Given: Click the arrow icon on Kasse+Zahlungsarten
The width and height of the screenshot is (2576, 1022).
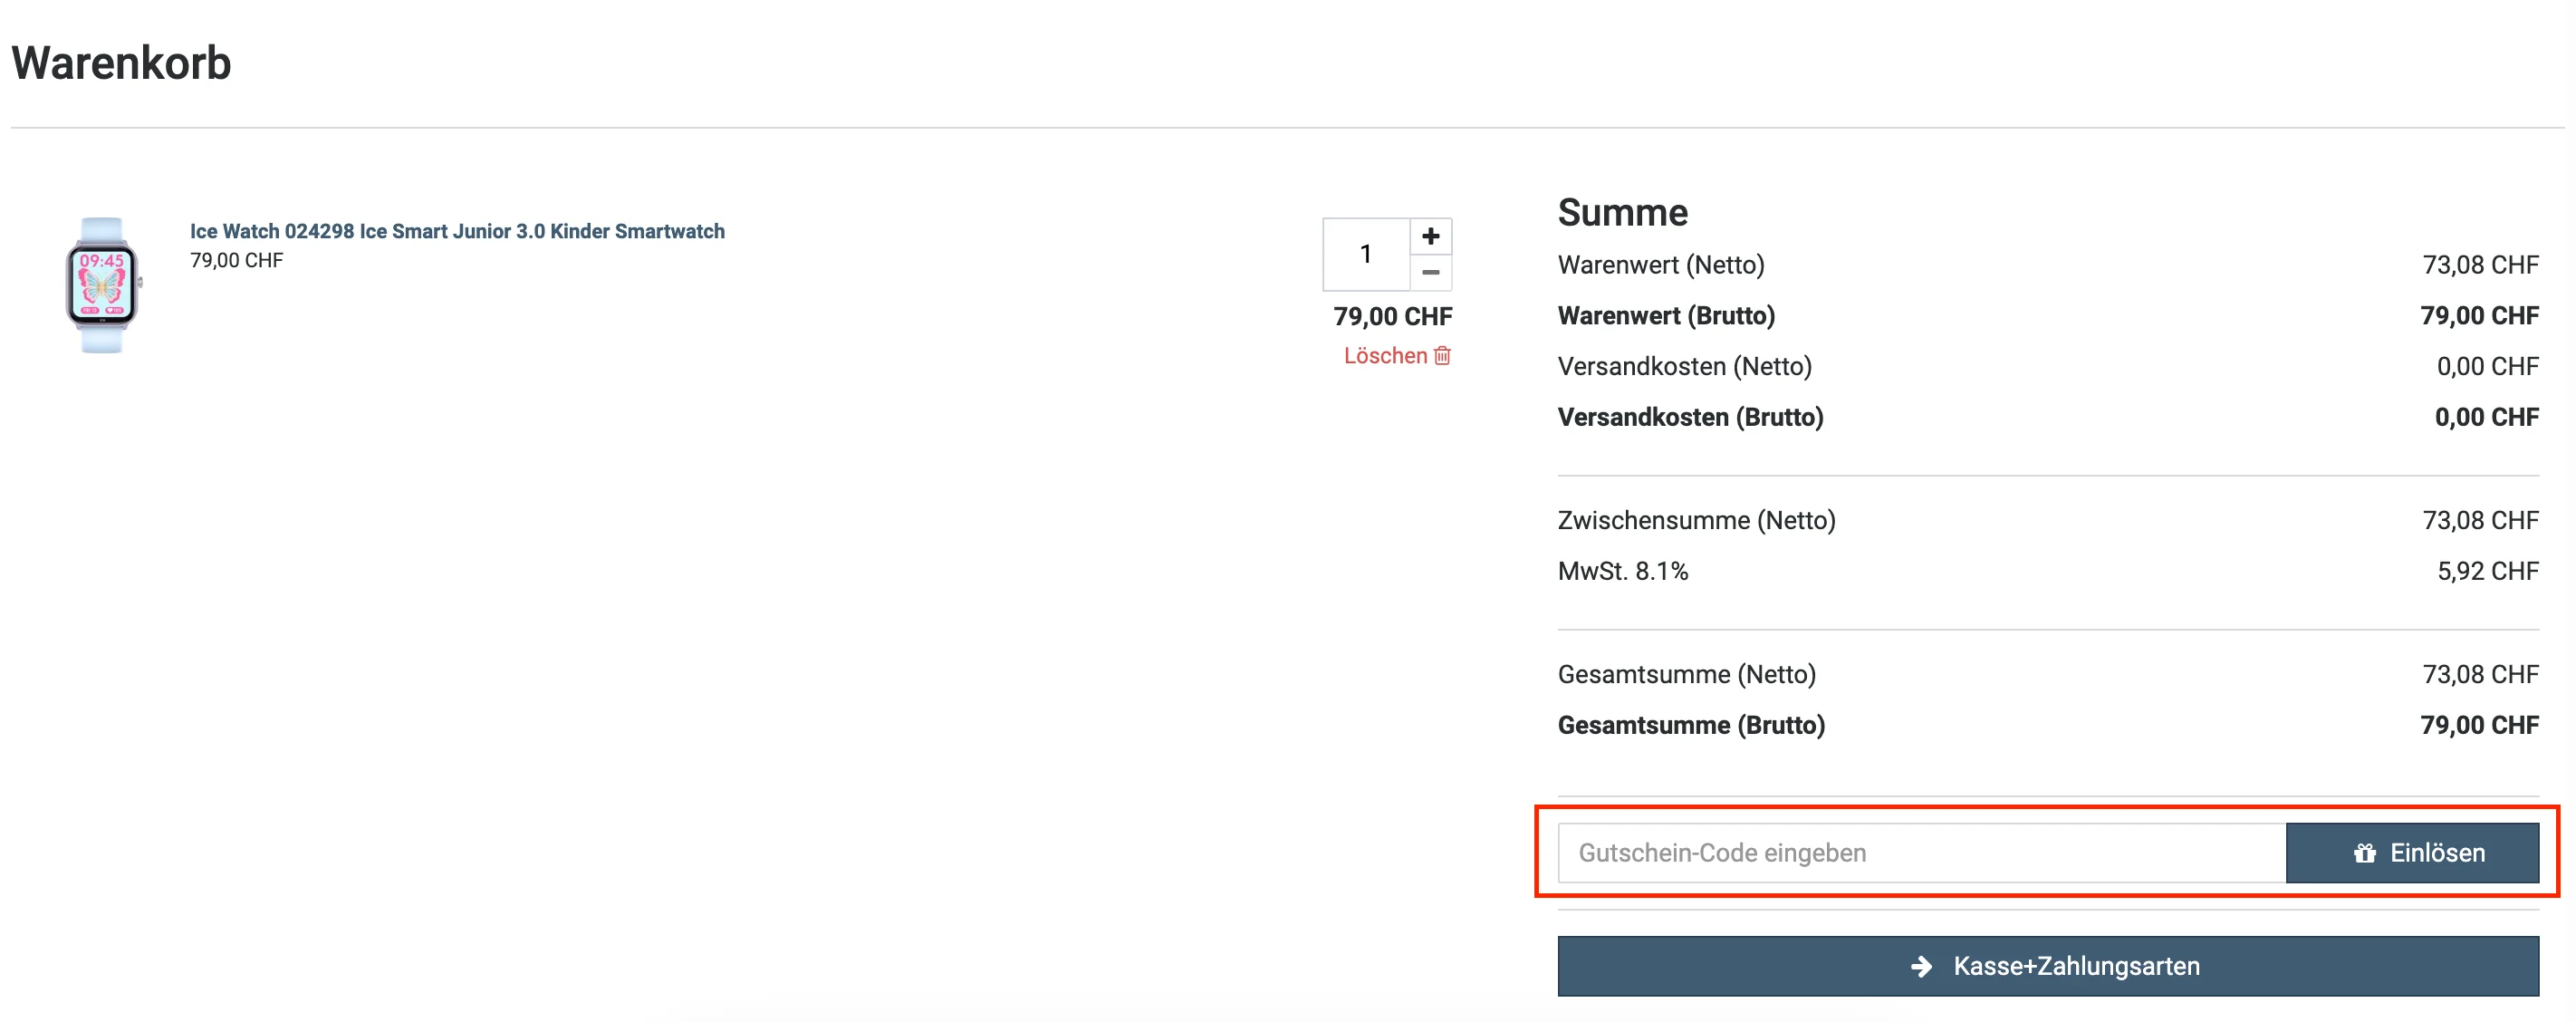Looking at the screenshot, I should 1921,966.
